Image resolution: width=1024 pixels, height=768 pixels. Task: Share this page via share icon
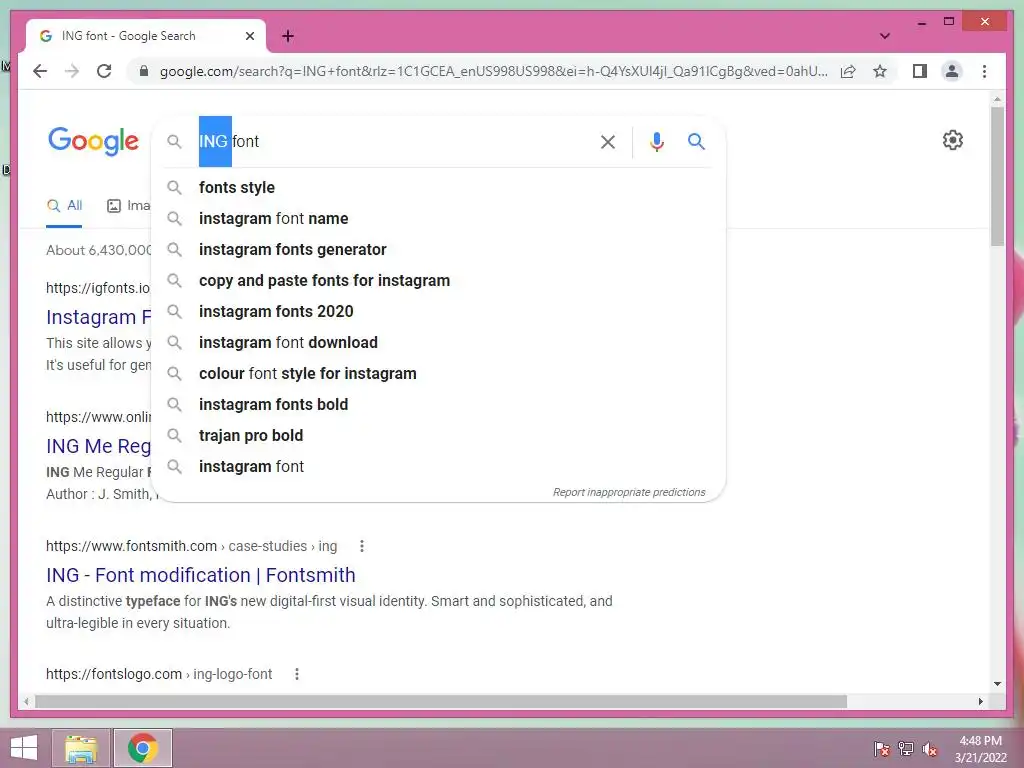[848, 71]
